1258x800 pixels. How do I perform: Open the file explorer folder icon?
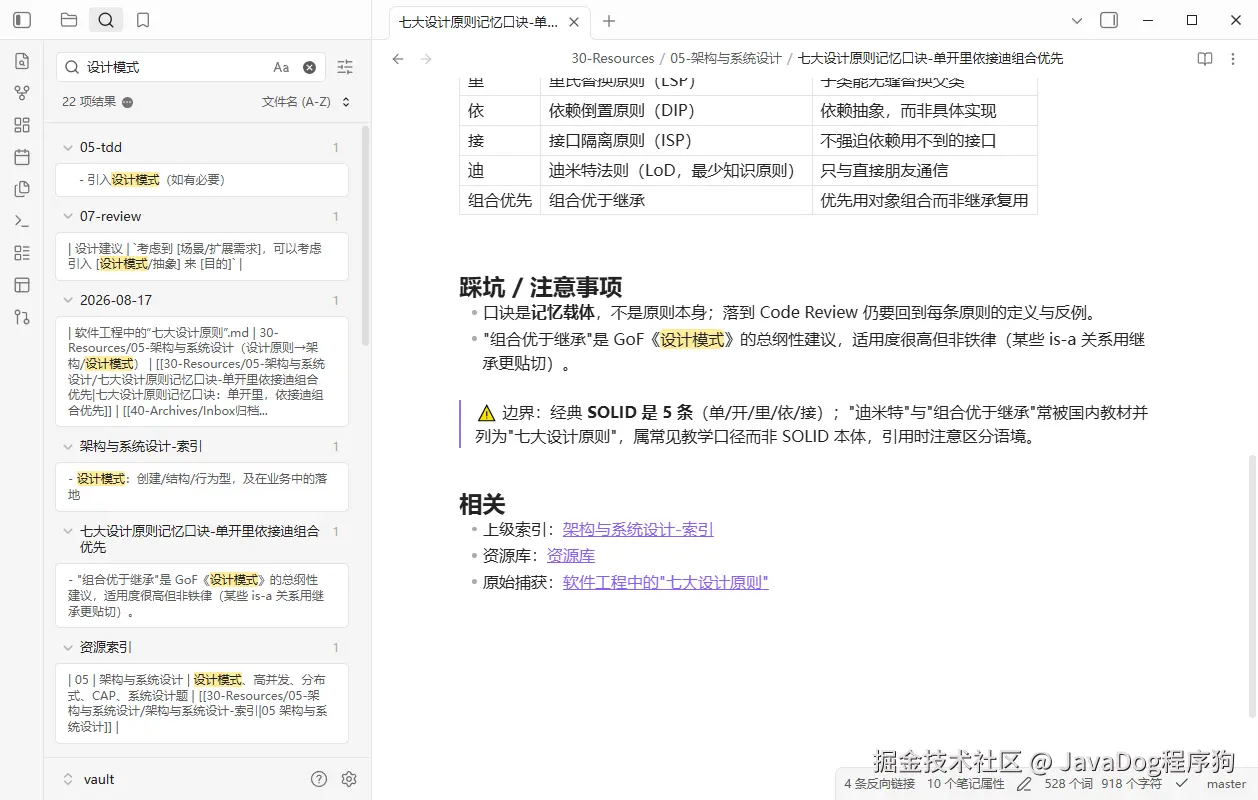69,20
